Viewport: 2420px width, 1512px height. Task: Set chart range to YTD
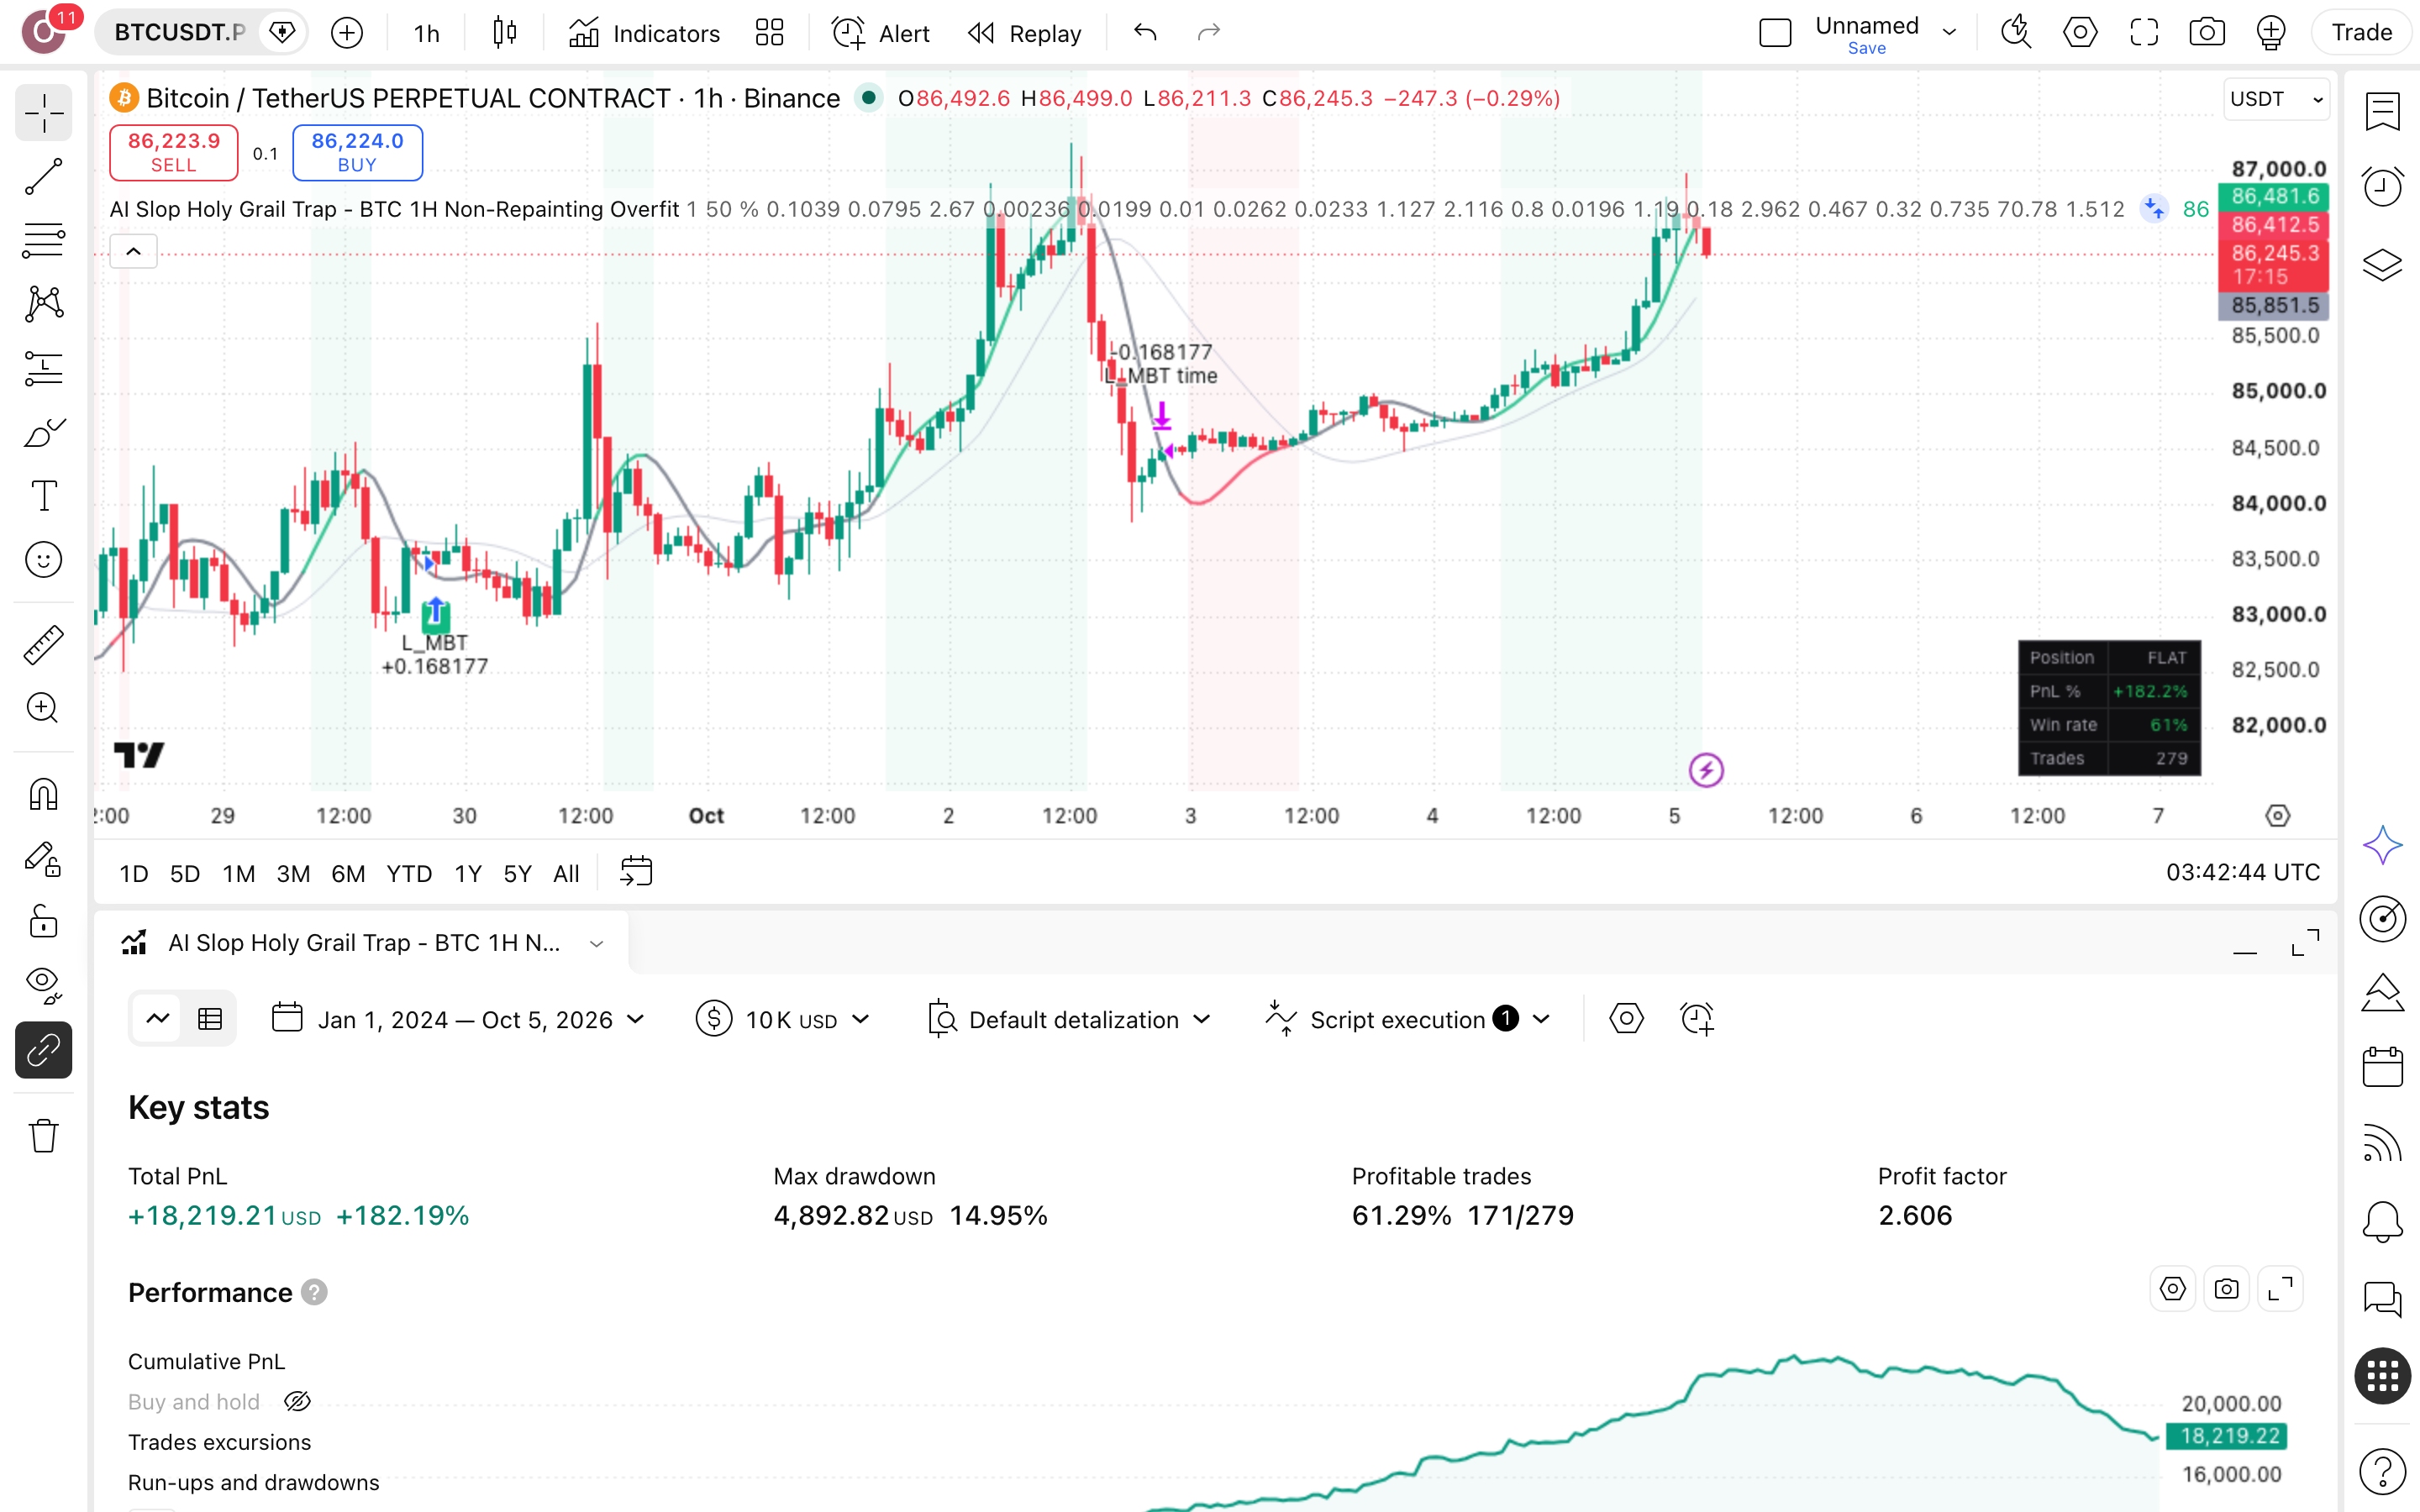[x=409, y=874]
